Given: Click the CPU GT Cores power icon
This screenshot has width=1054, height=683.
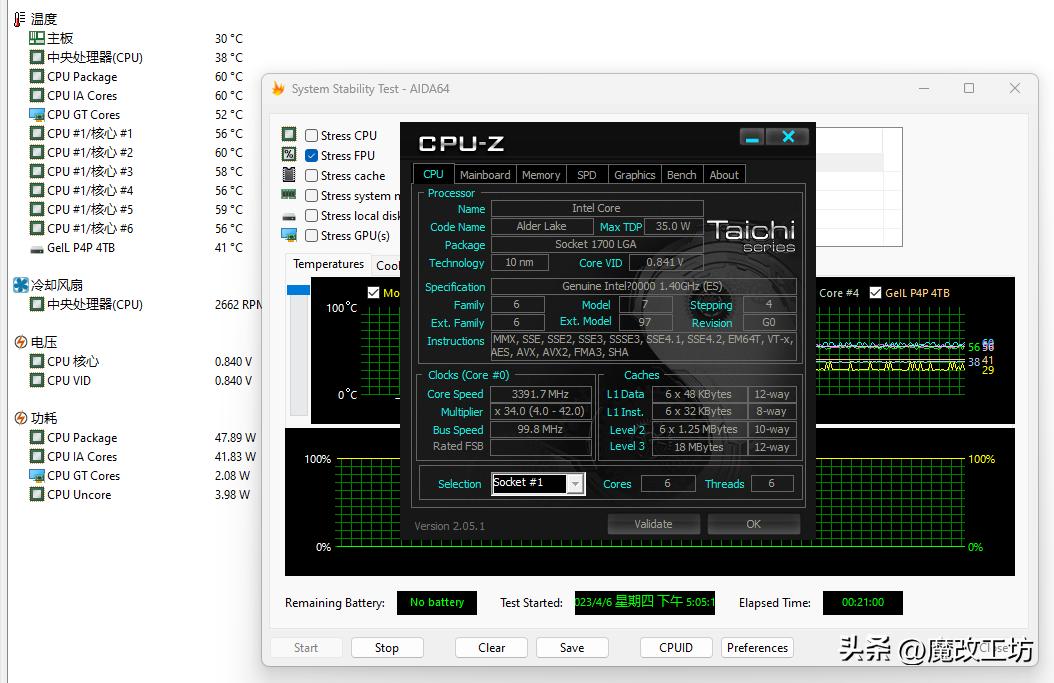Looking at the screenshot, I should click(36, 475).
